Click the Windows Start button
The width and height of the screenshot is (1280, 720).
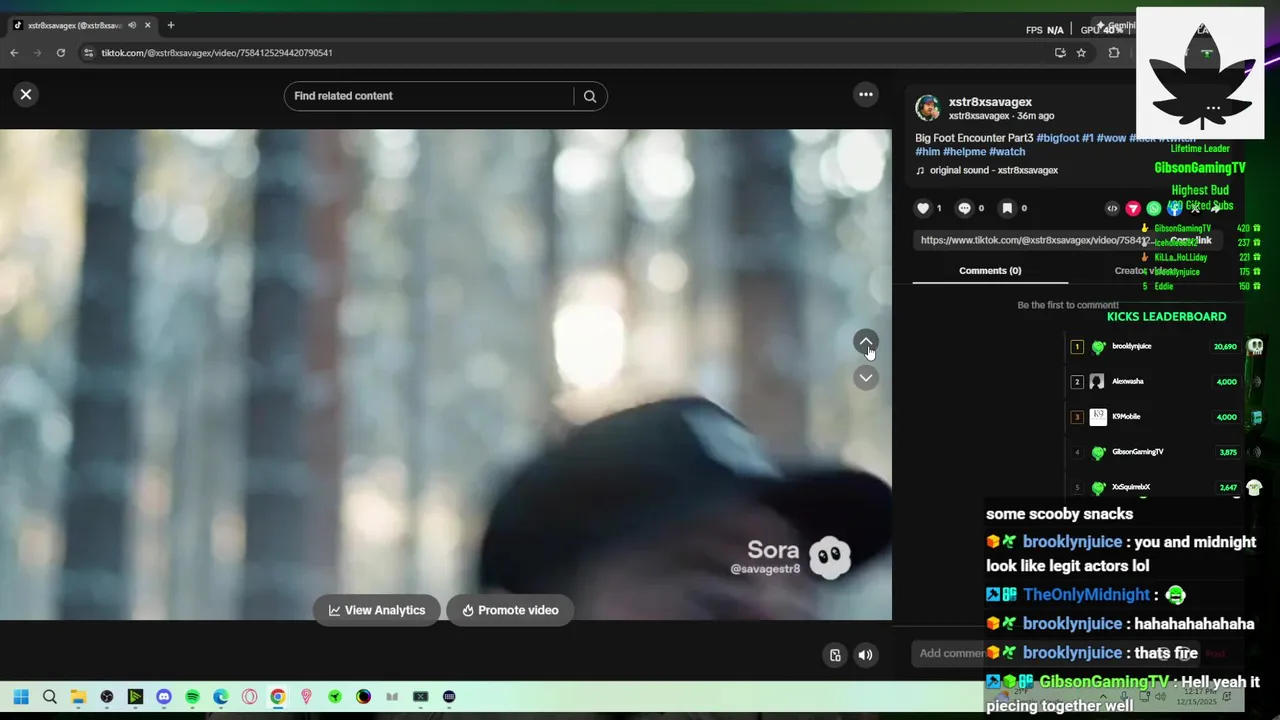tap(21, 697)
